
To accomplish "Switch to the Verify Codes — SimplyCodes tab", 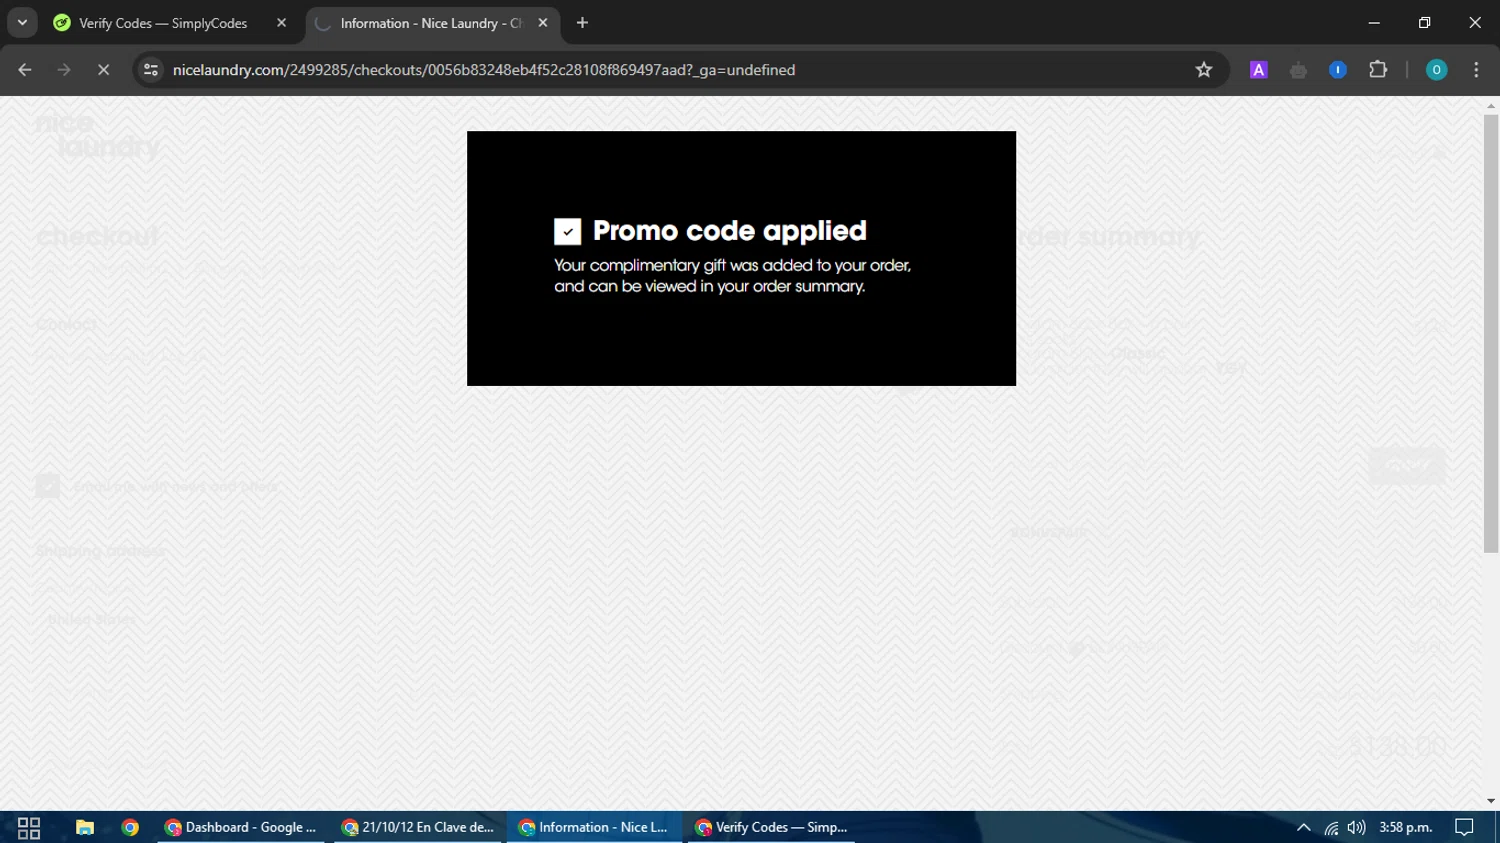I will (x=164, y=23).
